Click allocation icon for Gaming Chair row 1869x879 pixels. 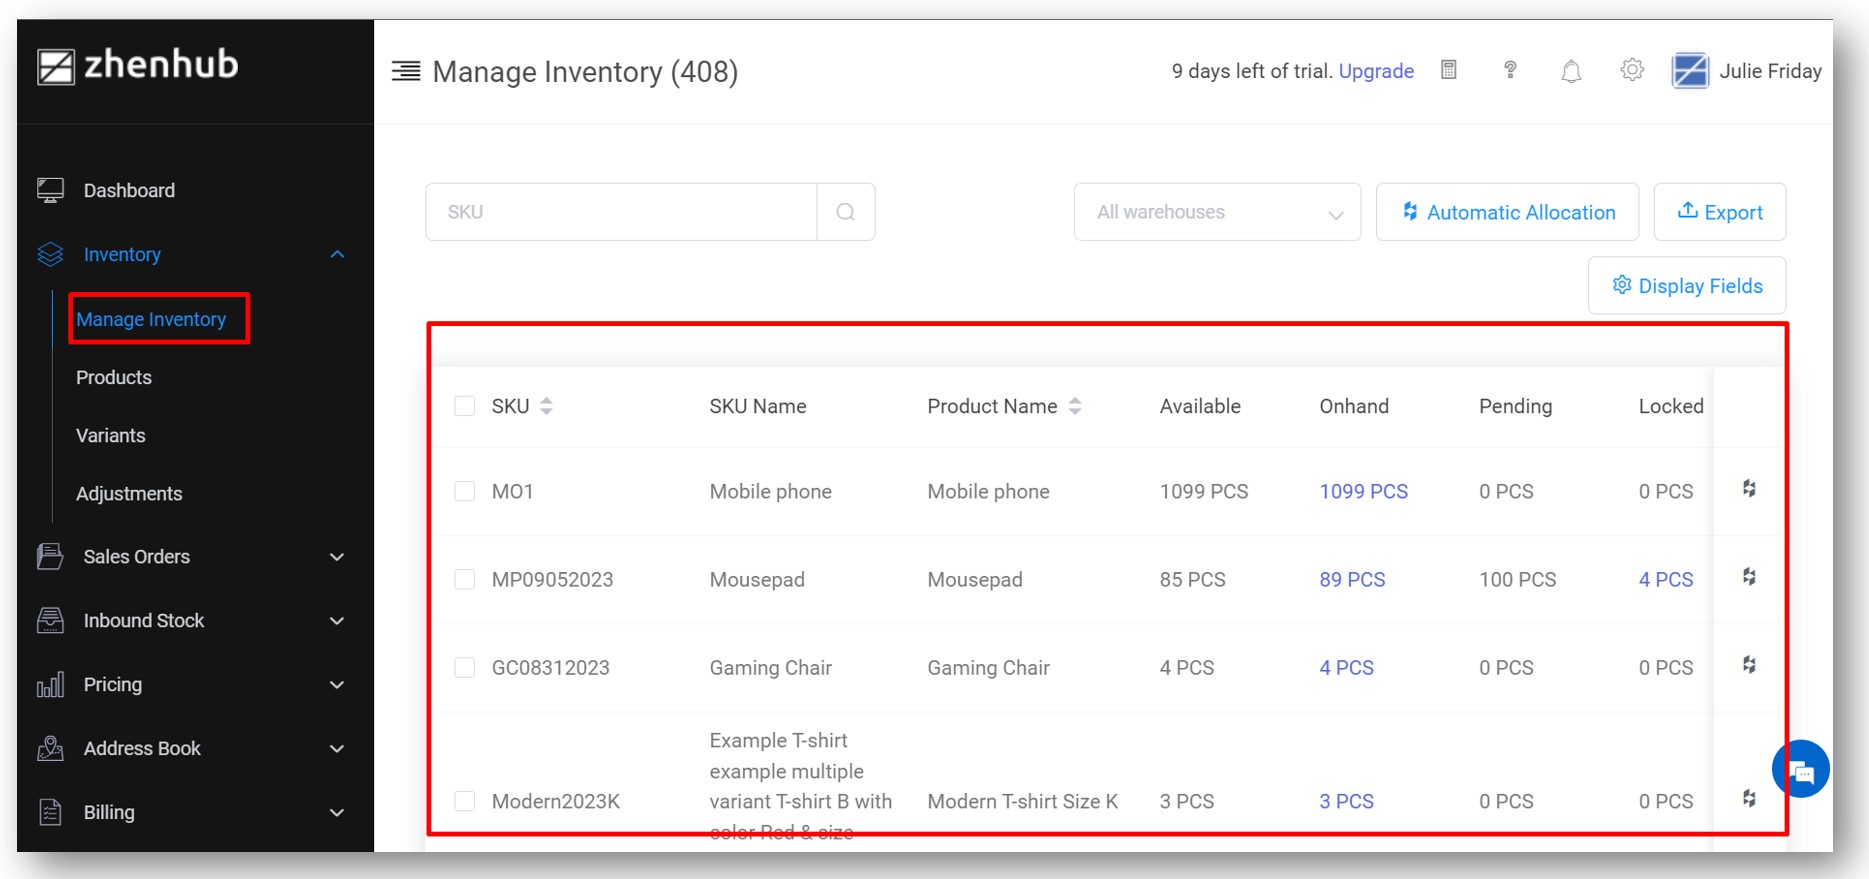[1749, 665]
